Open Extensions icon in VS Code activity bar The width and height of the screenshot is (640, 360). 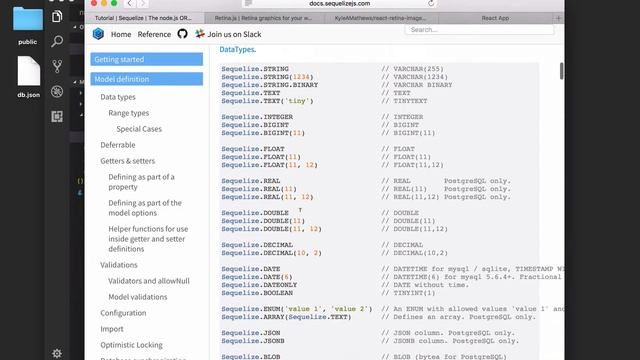point(57,117)
